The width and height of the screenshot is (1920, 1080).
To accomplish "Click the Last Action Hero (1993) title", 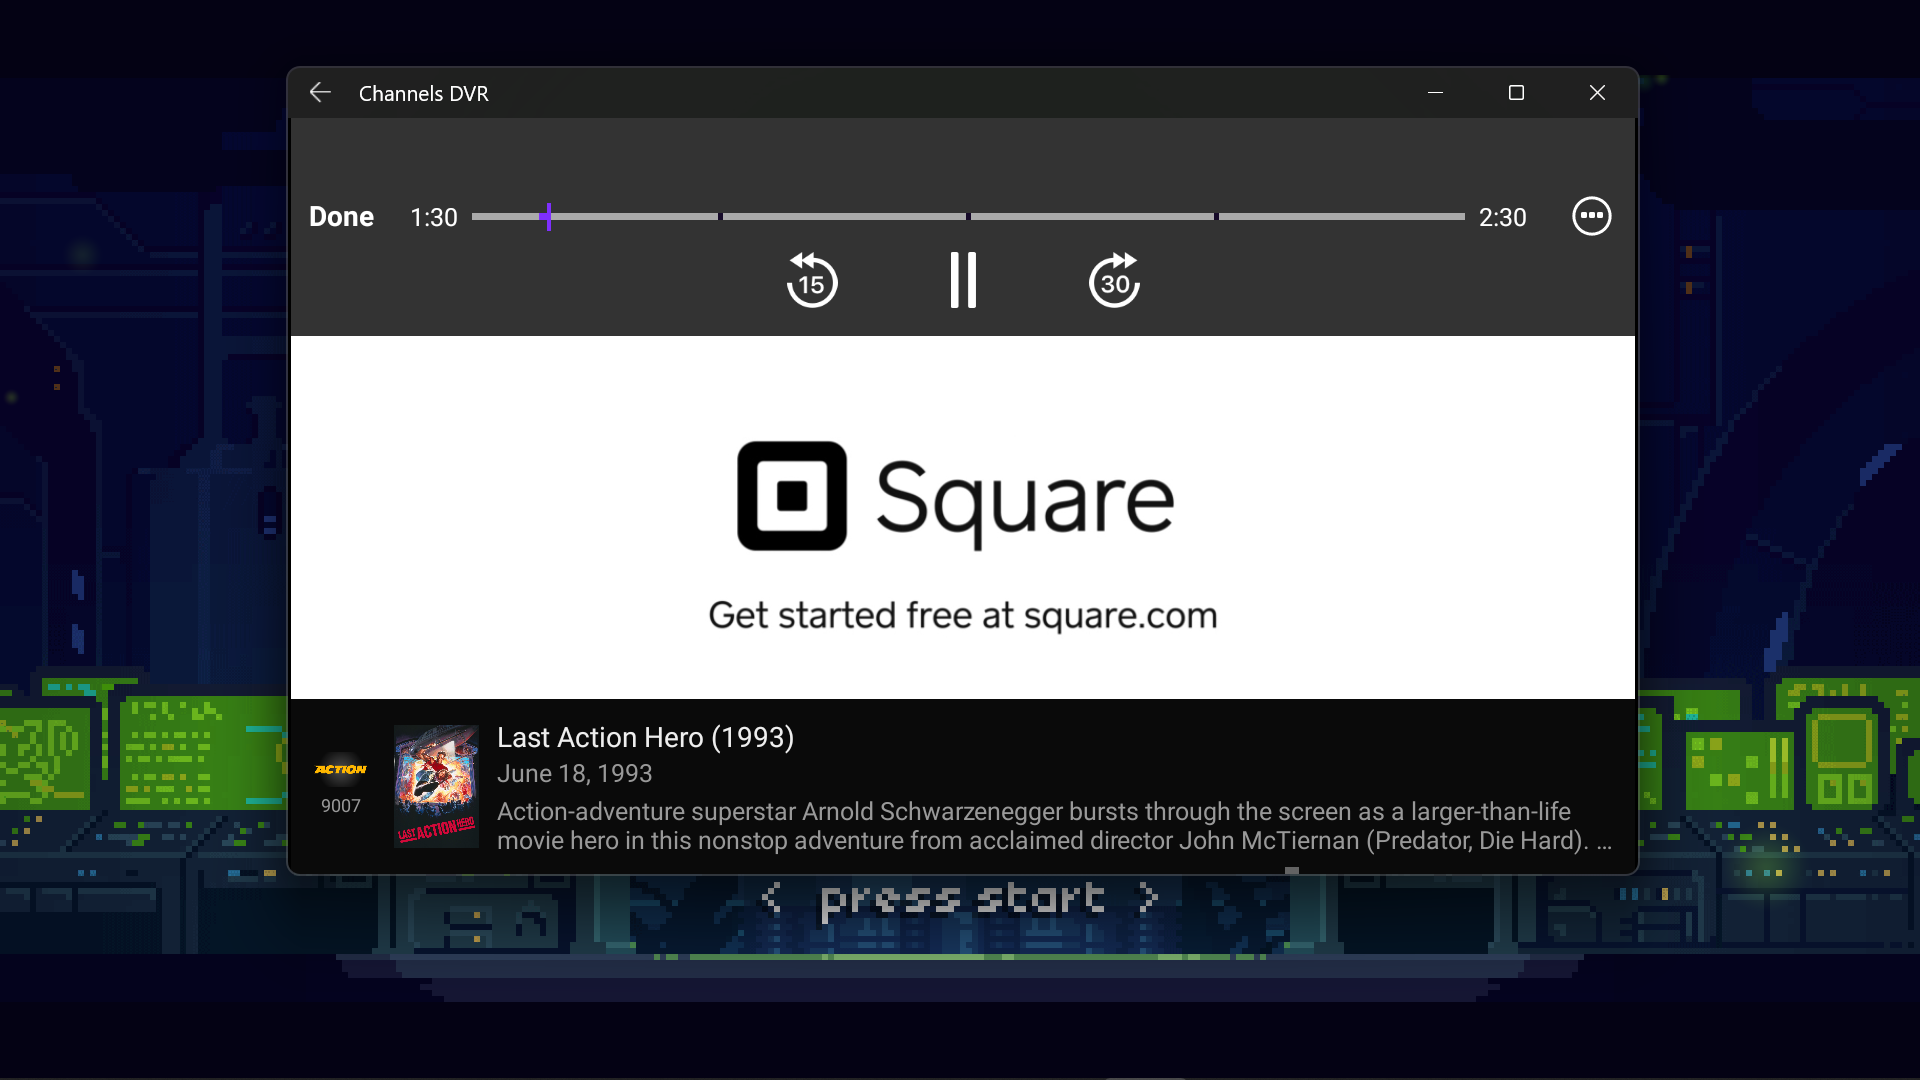I will tap(645, 737).
